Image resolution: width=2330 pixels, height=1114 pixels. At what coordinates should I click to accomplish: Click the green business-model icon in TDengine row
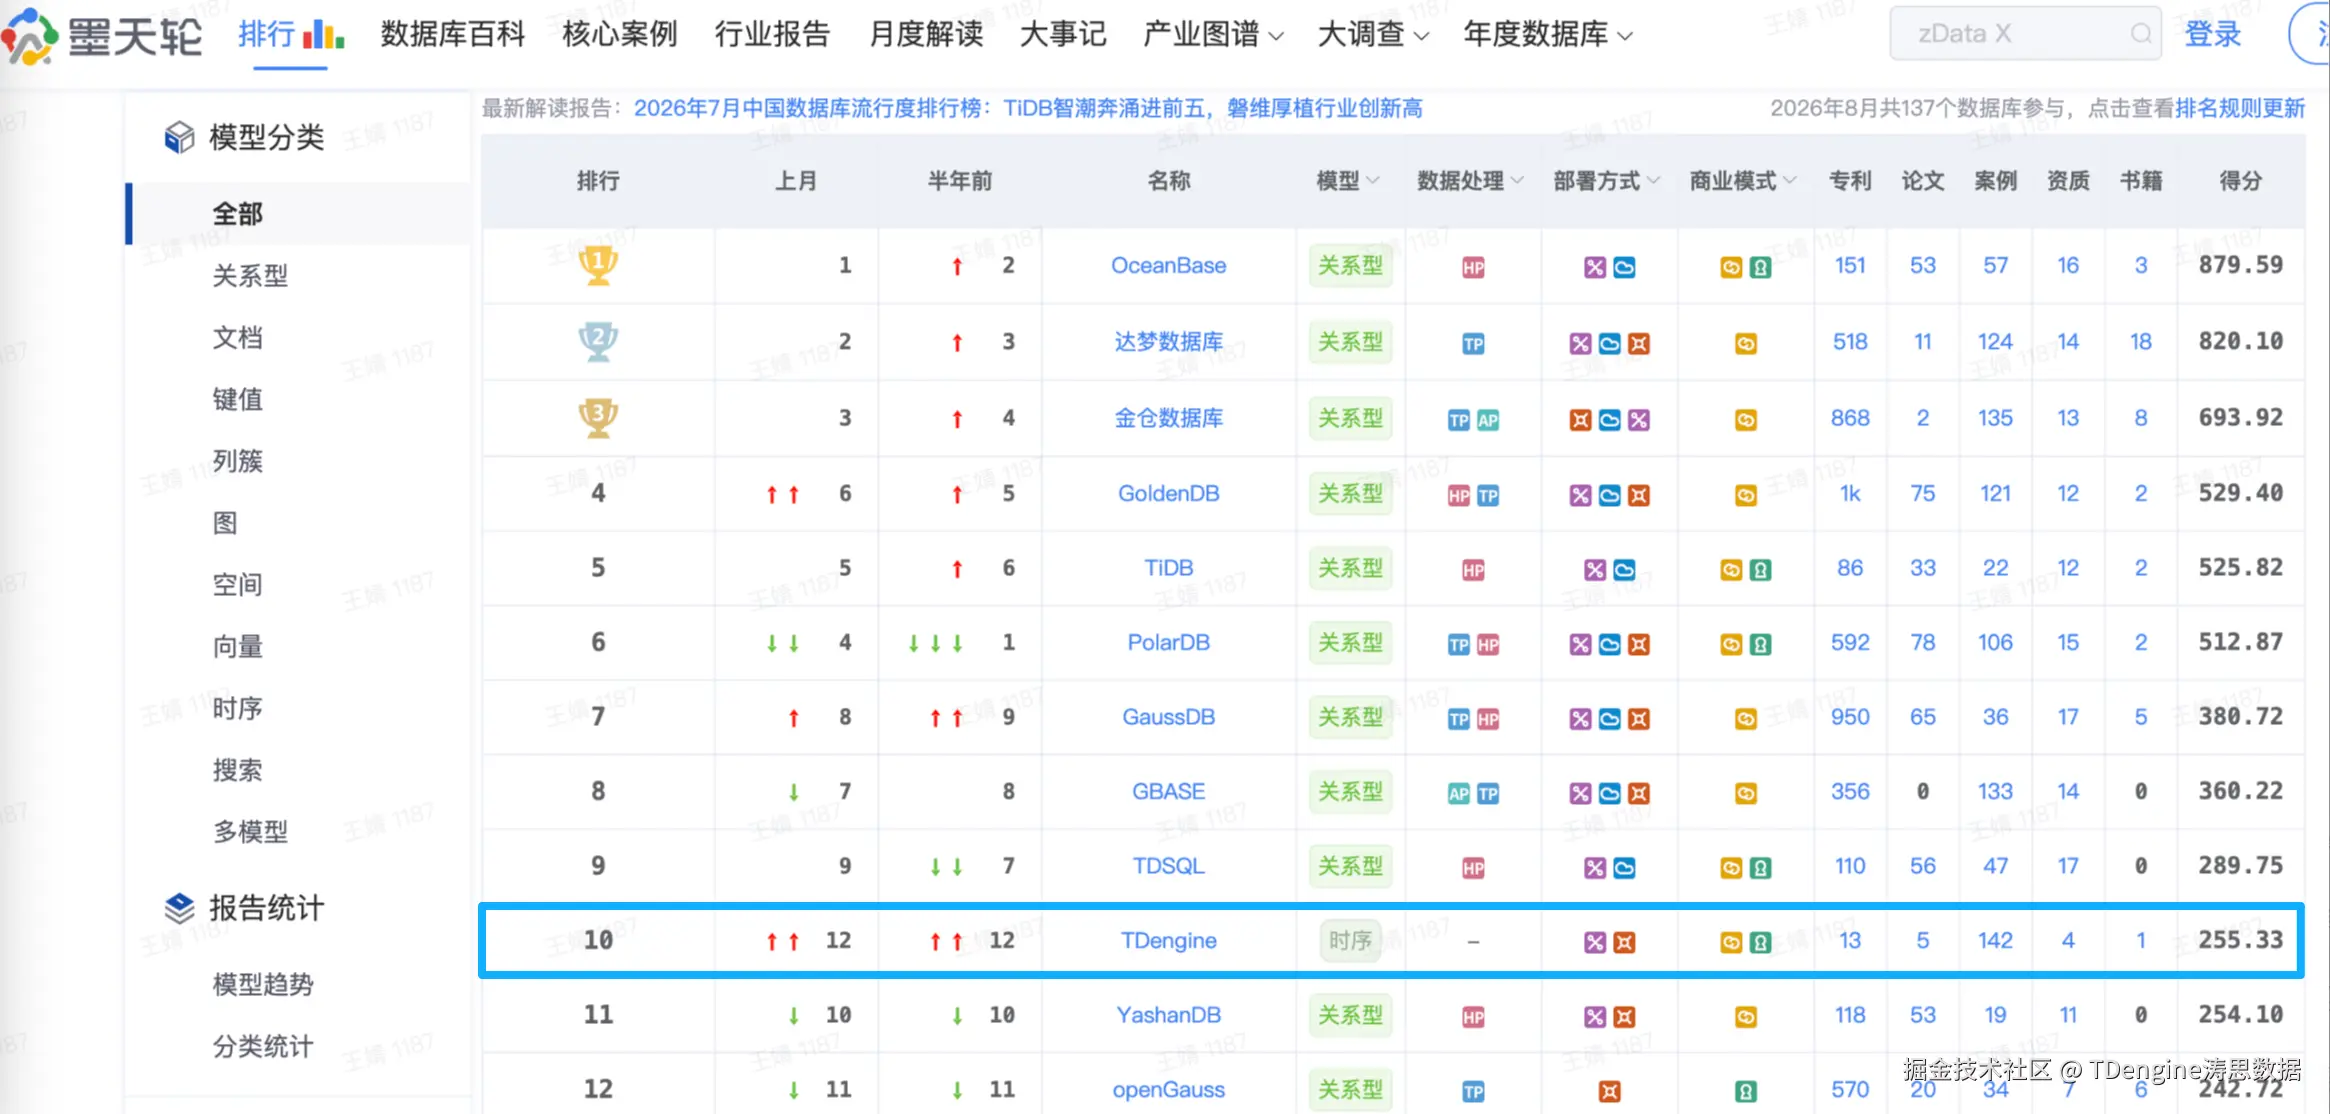(x=1760, y=942)
